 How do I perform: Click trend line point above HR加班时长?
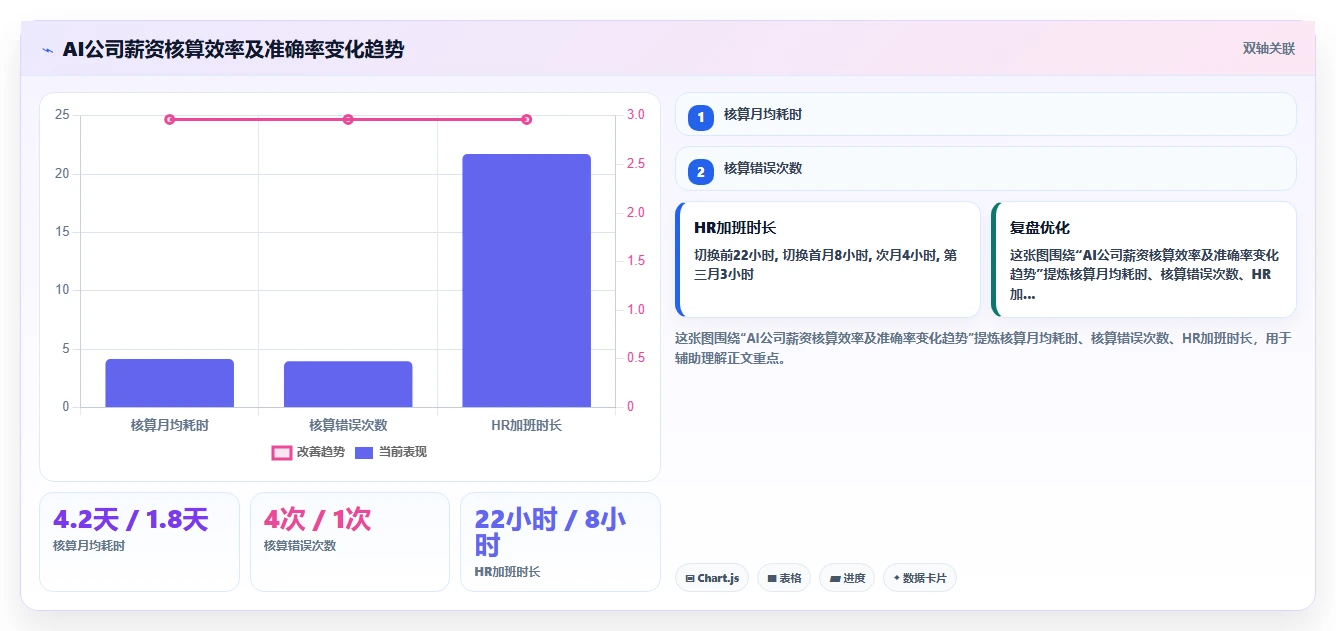527,119
